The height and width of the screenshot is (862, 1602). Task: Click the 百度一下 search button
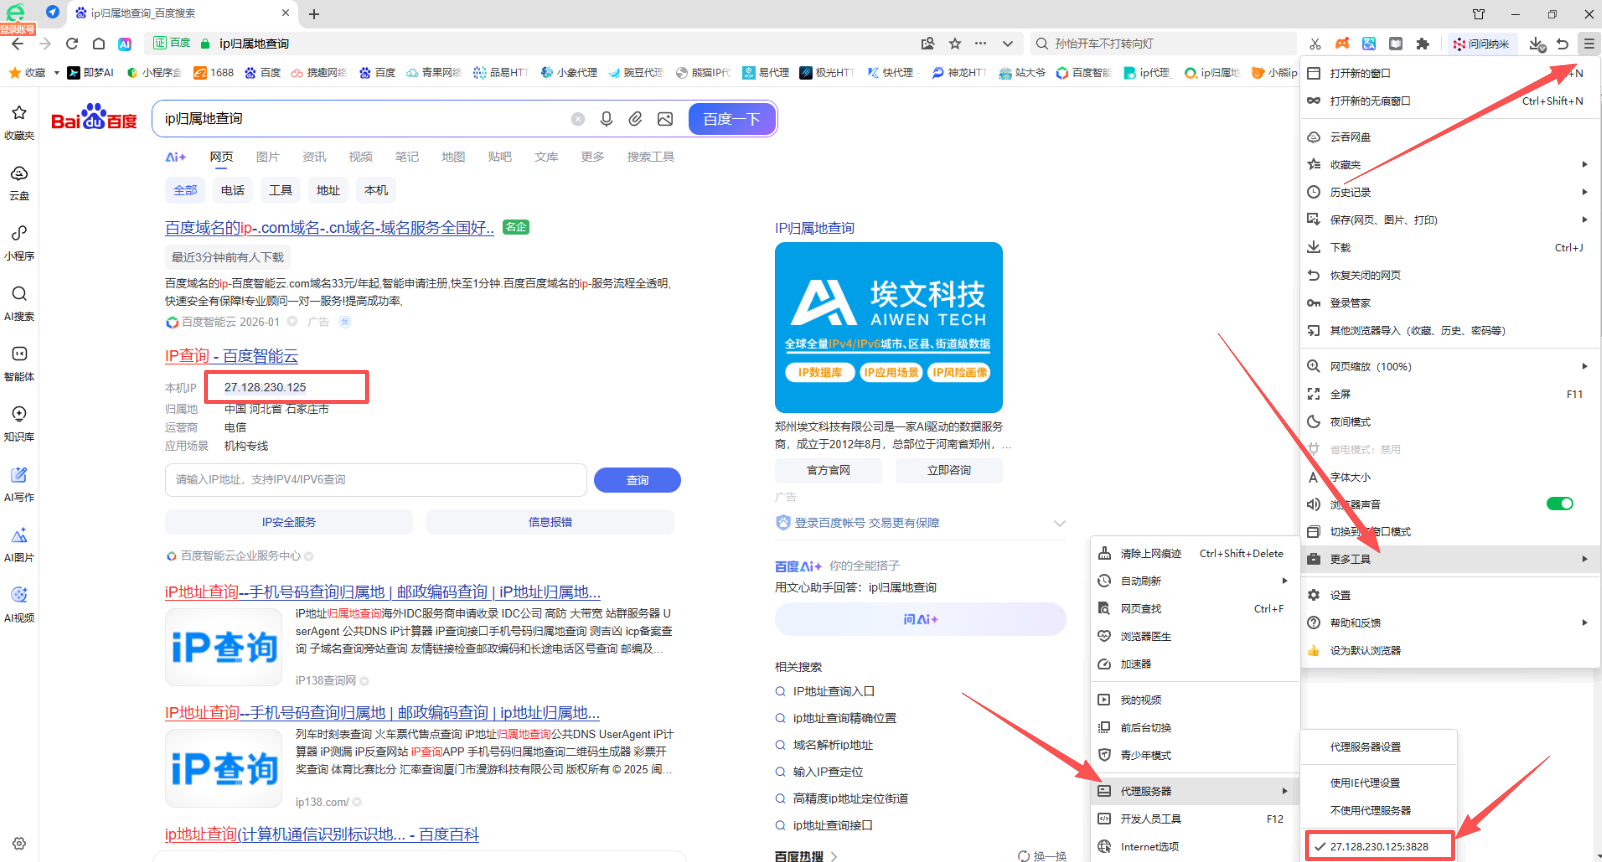tap(731, 119)
